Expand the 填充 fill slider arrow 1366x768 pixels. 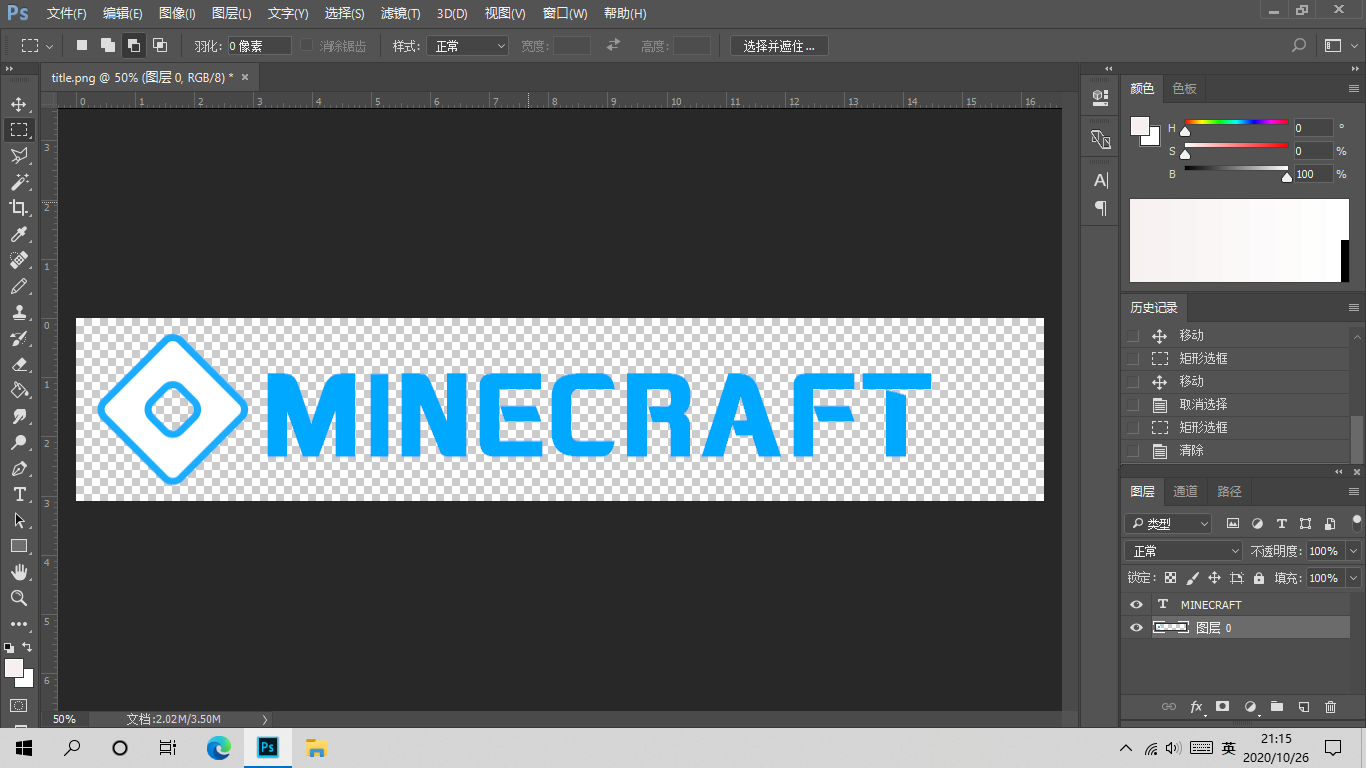coord(1354,578)
